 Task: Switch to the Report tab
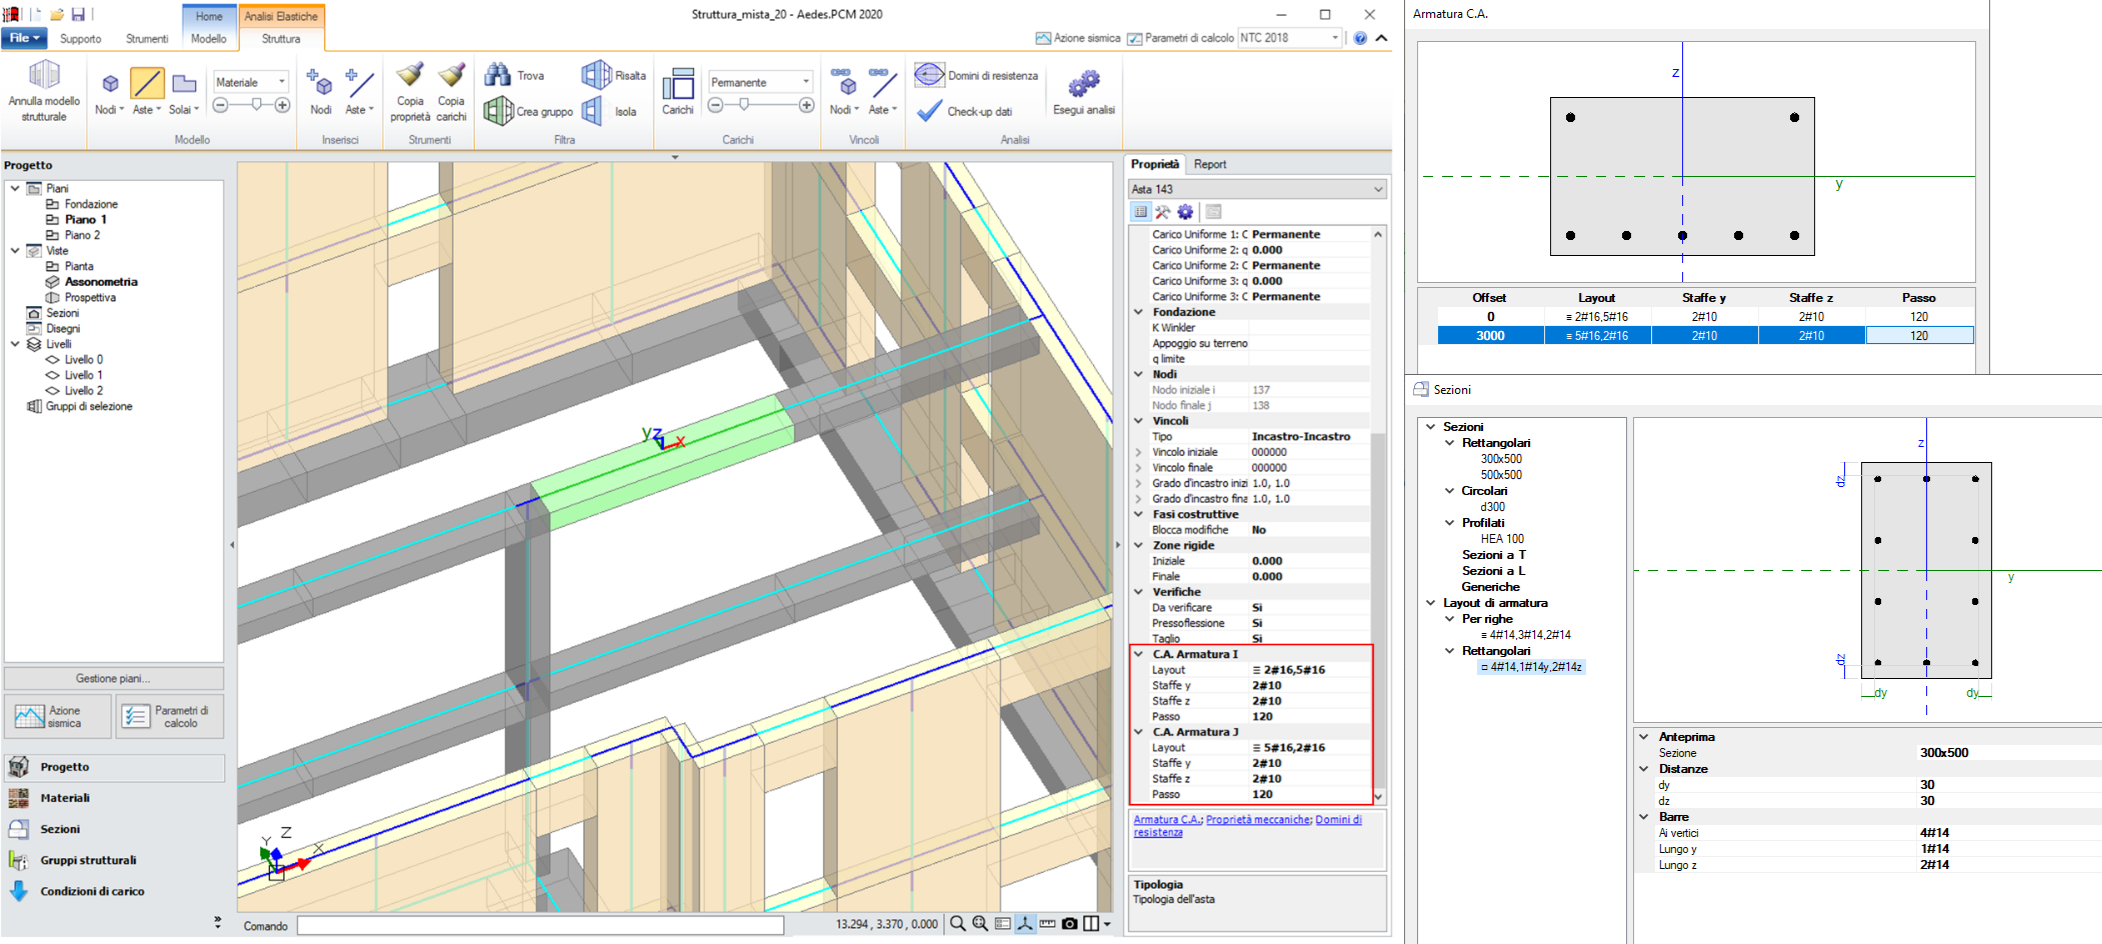(x=1209, y=164)
